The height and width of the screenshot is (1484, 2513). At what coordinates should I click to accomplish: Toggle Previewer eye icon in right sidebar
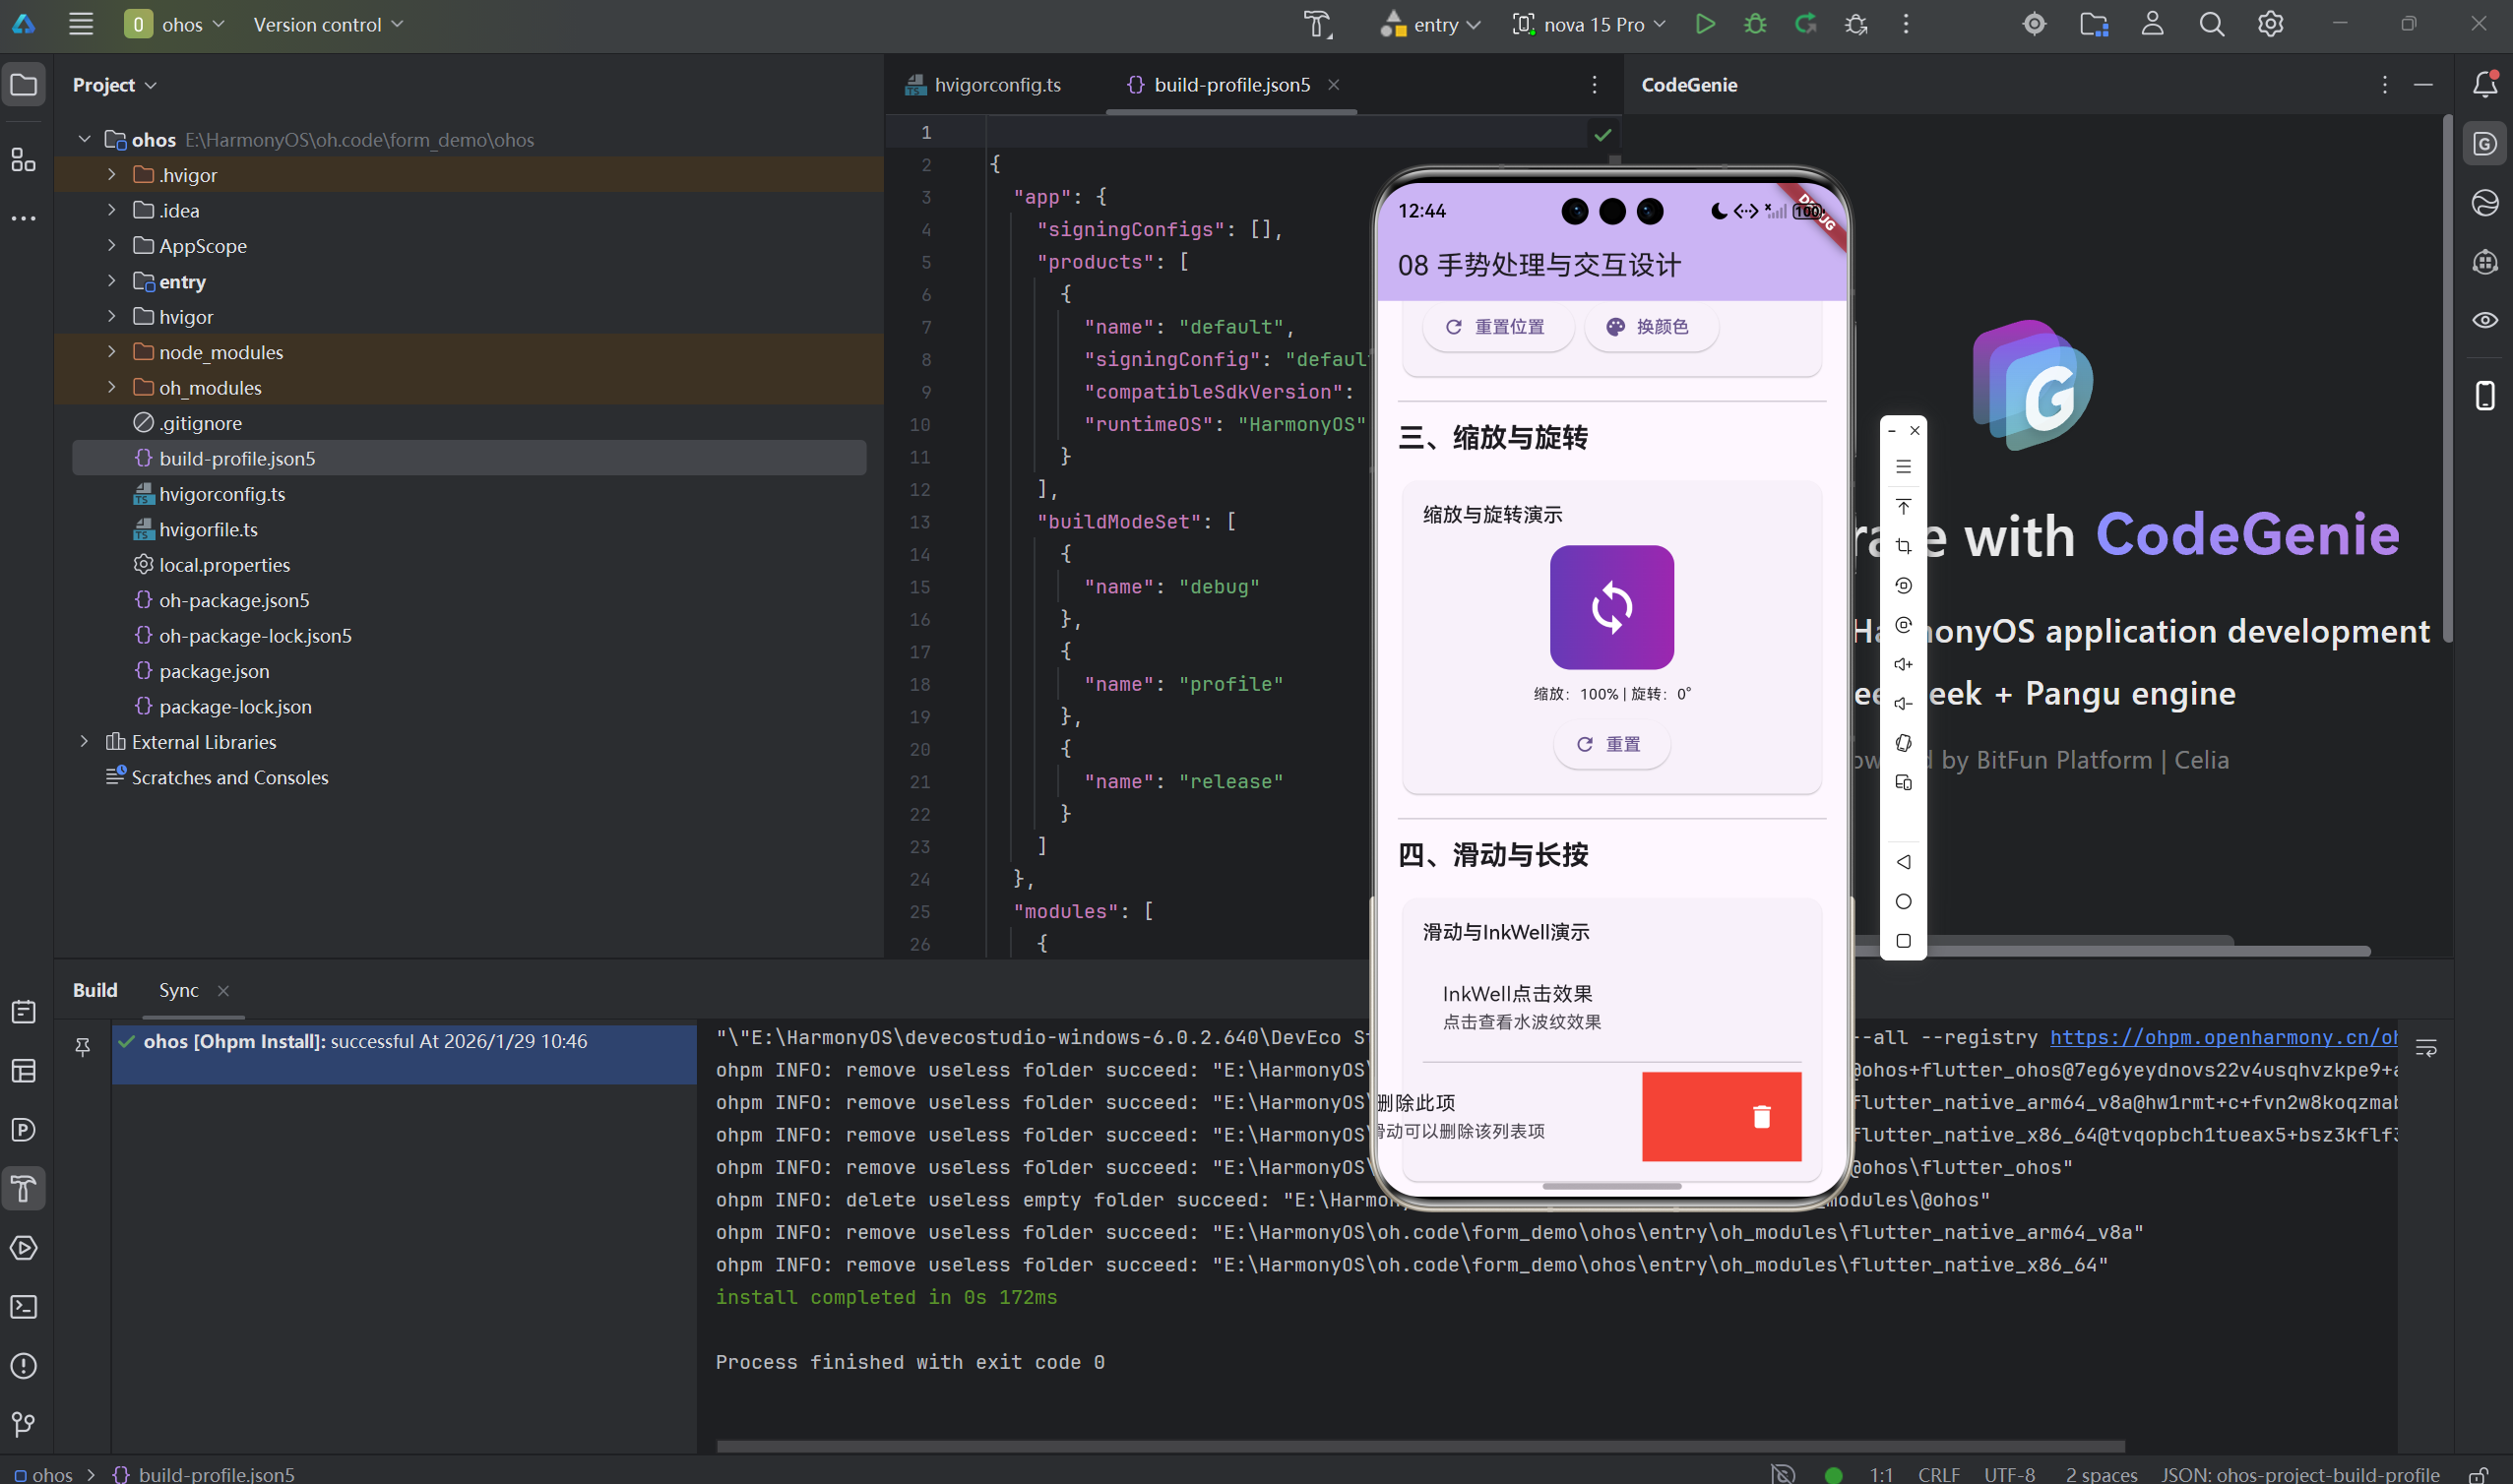pos(2485,320)
